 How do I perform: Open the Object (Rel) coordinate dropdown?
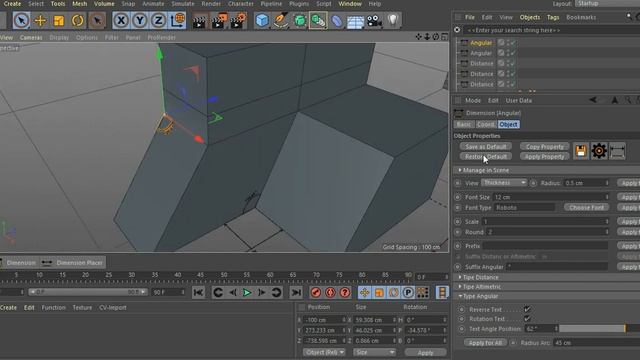coord(324,352)
